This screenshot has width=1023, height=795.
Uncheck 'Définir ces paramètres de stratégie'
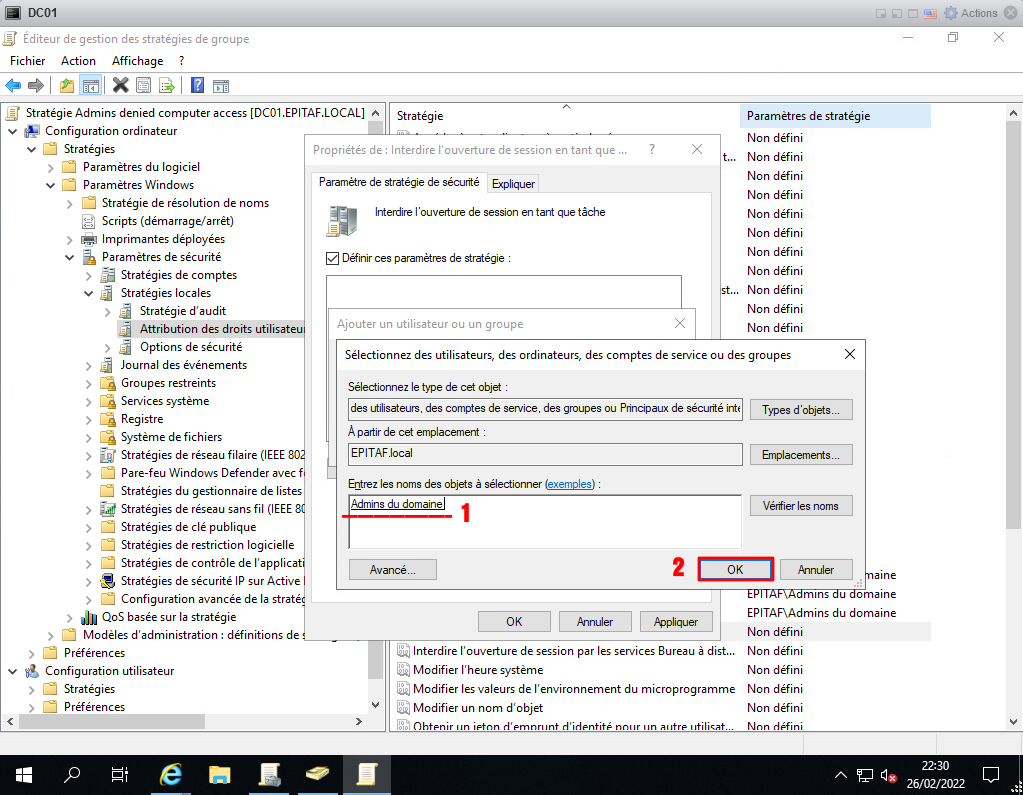tap(333, 258)
